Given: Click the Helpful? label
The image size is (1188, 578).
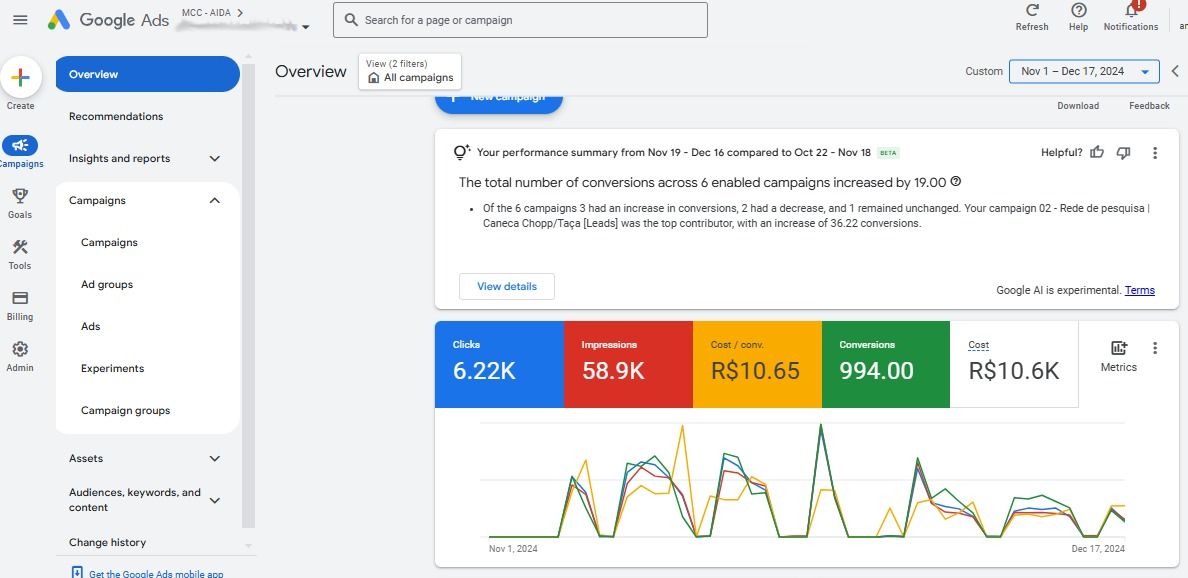Looking at the screenshot, I should (x=1061, y=152).
